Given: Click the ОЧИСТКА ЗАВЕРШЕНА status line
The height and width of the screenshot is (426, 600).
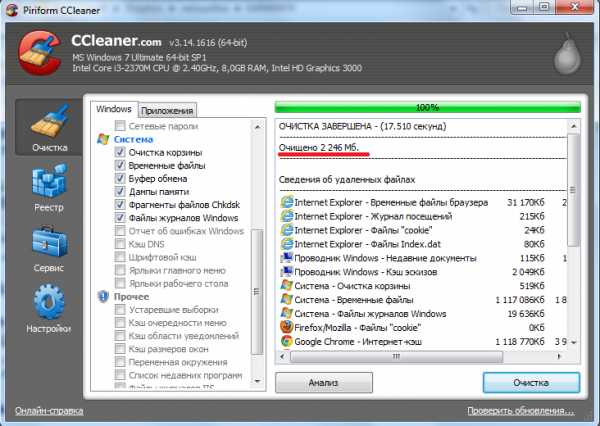Looking at the screenshot, I should click(362, 126).
